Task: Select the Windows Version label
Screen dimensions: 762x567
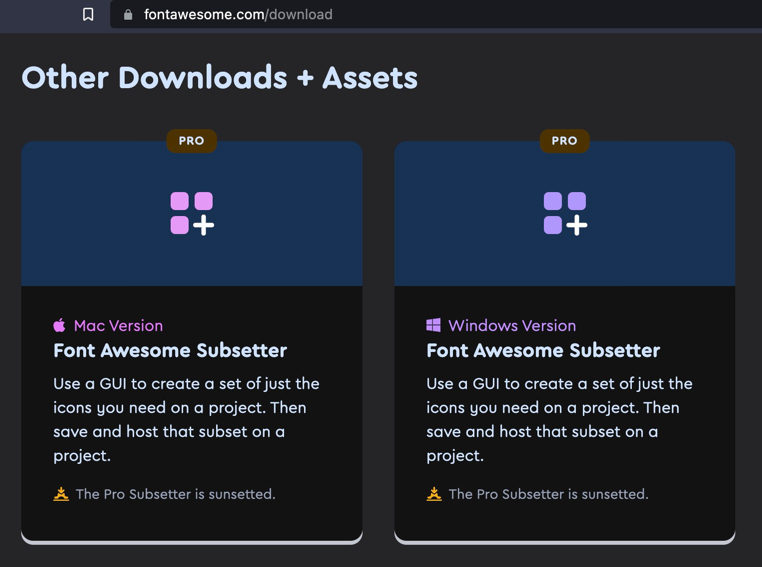Action: coord(512,326)
